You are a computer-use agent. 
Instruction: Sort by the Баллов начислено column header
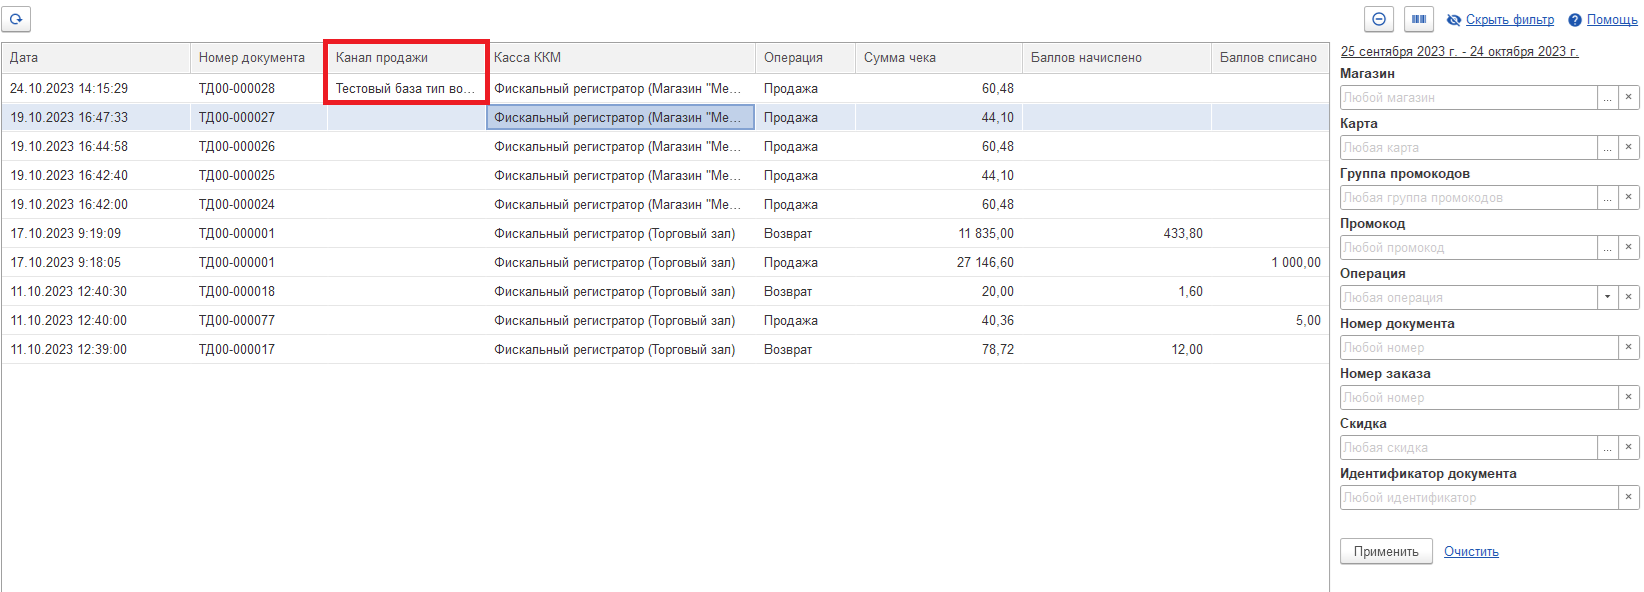(x=1117, y=58)
